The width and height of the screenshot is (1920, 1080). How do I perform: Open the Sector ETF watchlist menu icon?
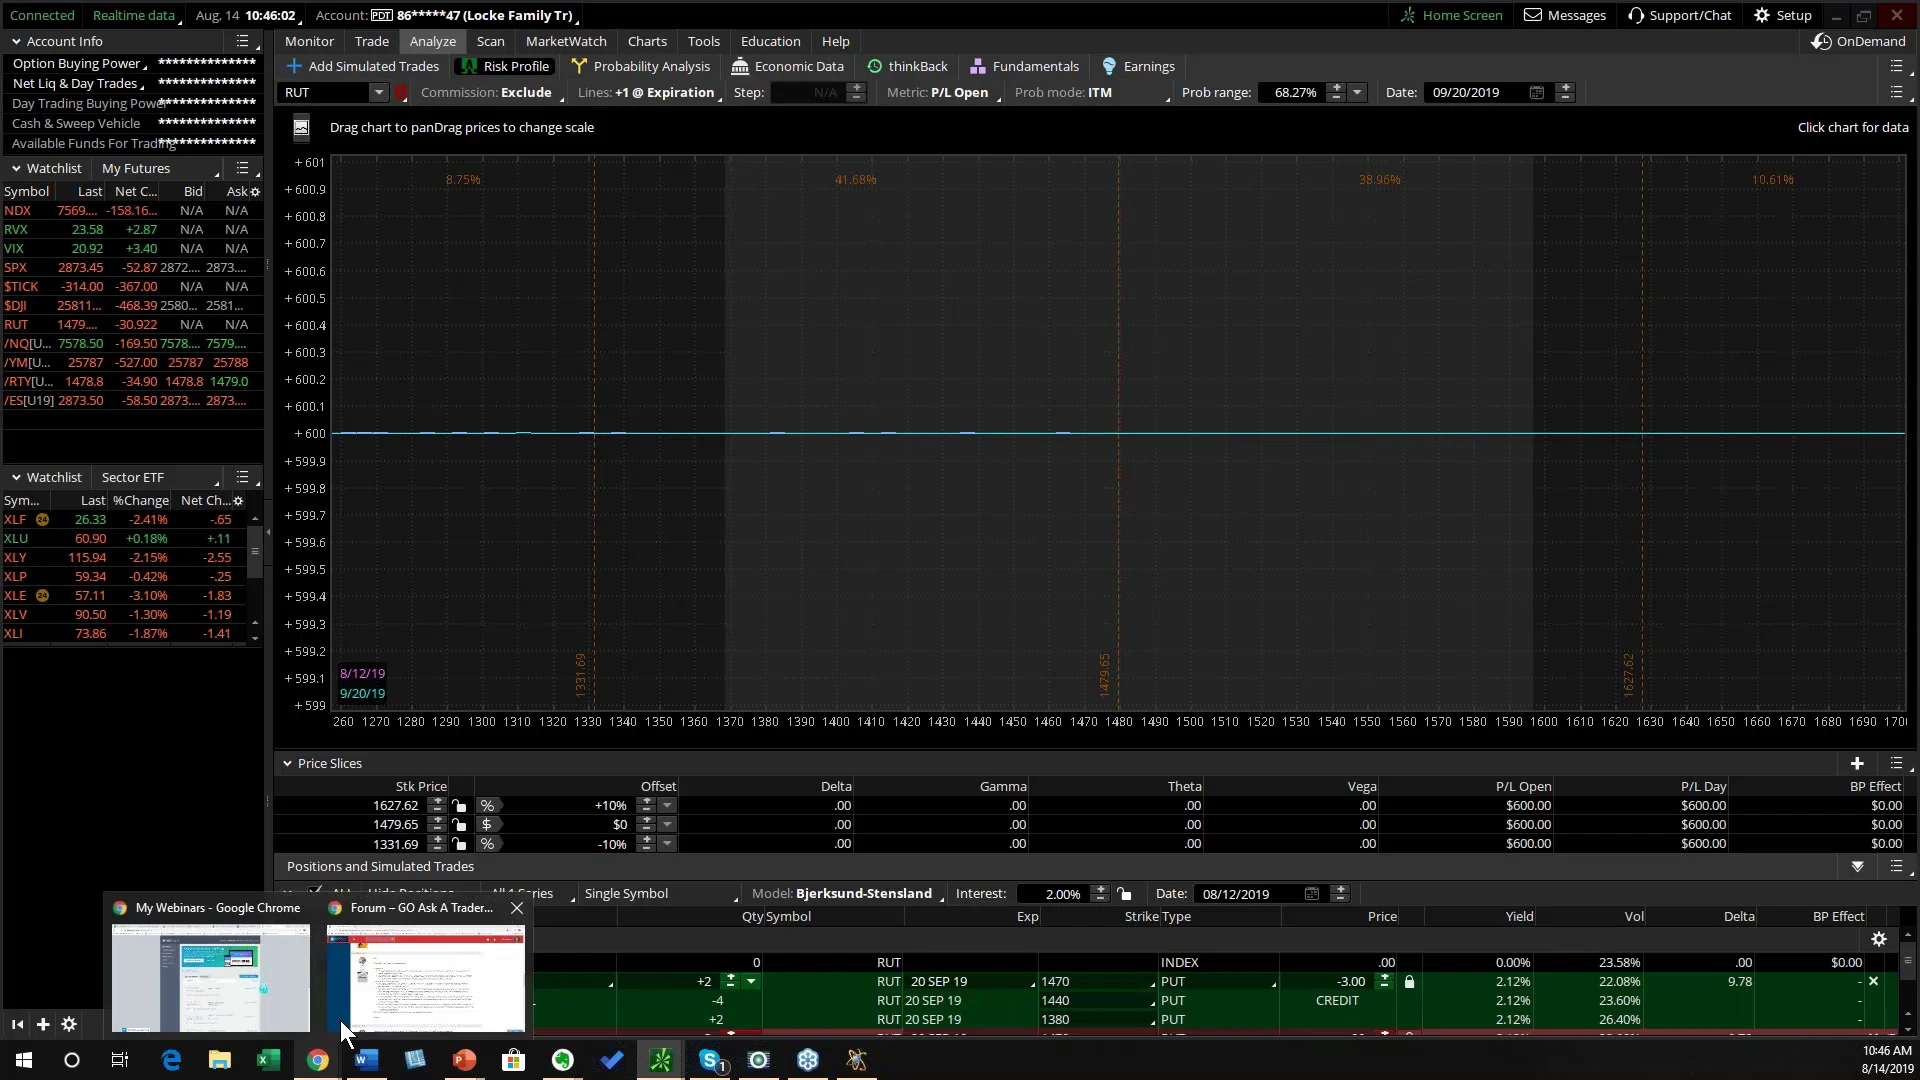click(x=242, y=477)
